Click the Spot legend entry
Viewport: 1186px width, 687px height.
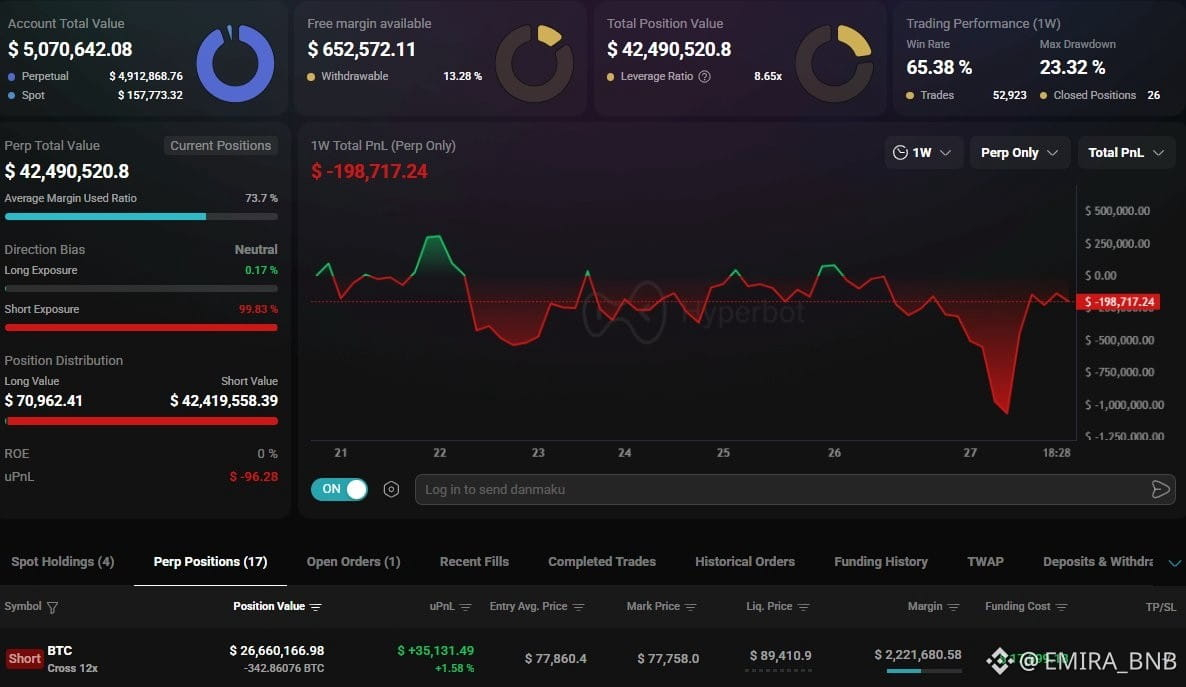pyautogui.click(x=95, y=95)
